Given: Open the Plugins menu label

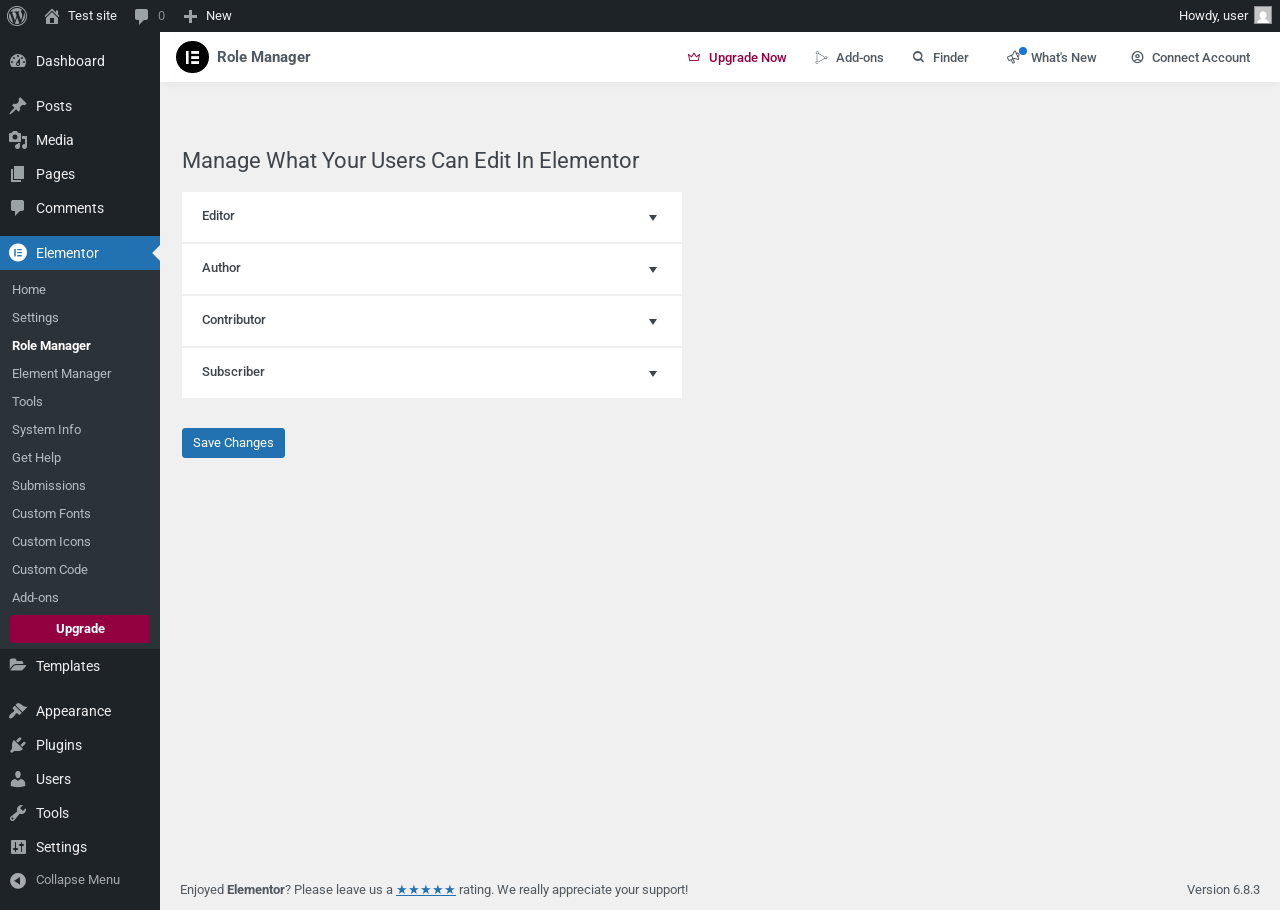Looking at the screenshot, I should click(x=59, y=745).
